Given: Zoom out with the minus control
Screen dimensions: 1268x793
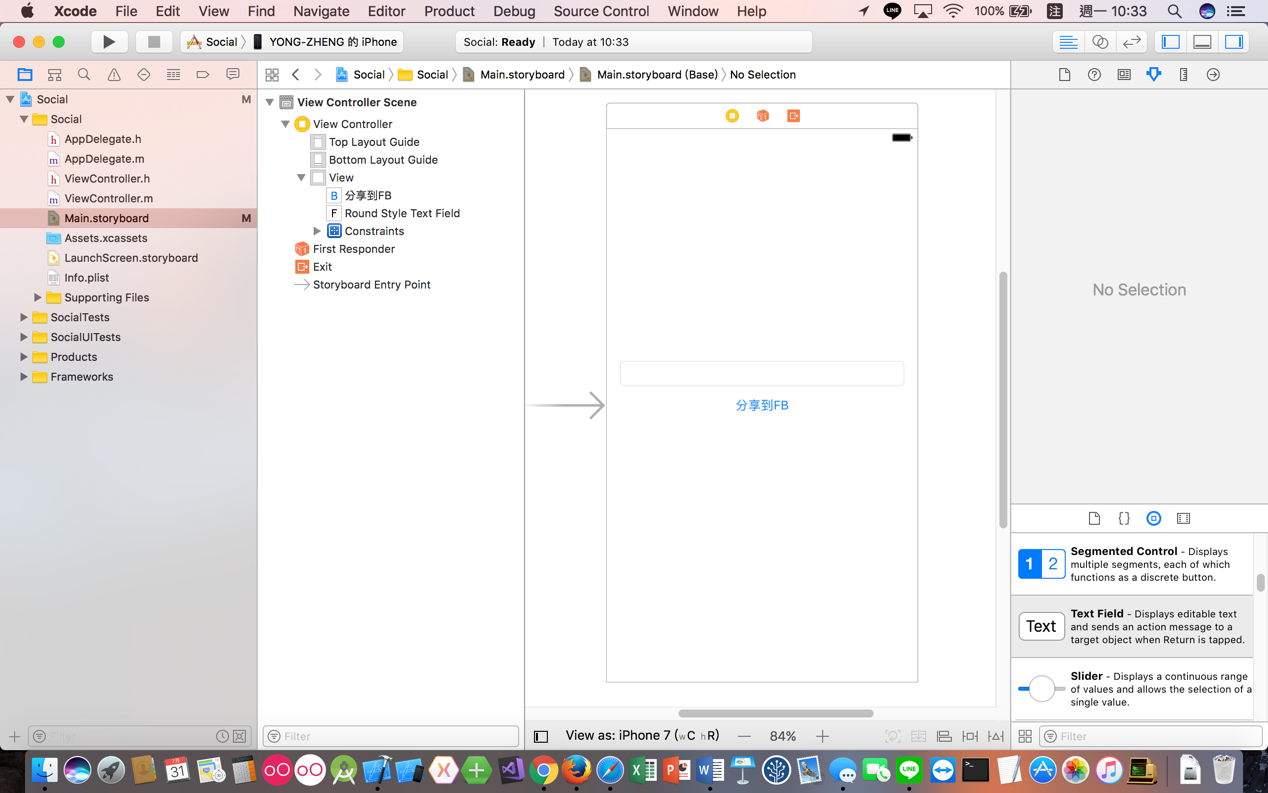Looking at the screenshot, I should 744,735.
